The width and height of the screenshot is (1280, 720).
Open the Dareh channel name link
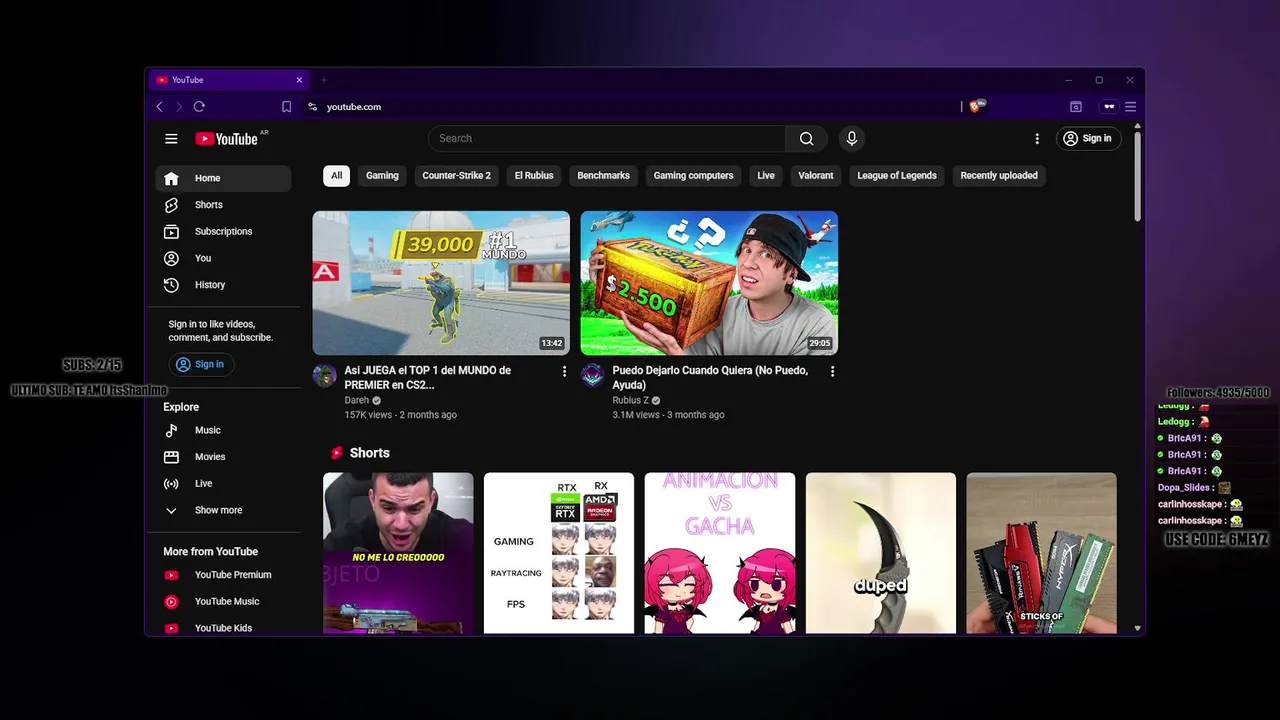[357, 400]
